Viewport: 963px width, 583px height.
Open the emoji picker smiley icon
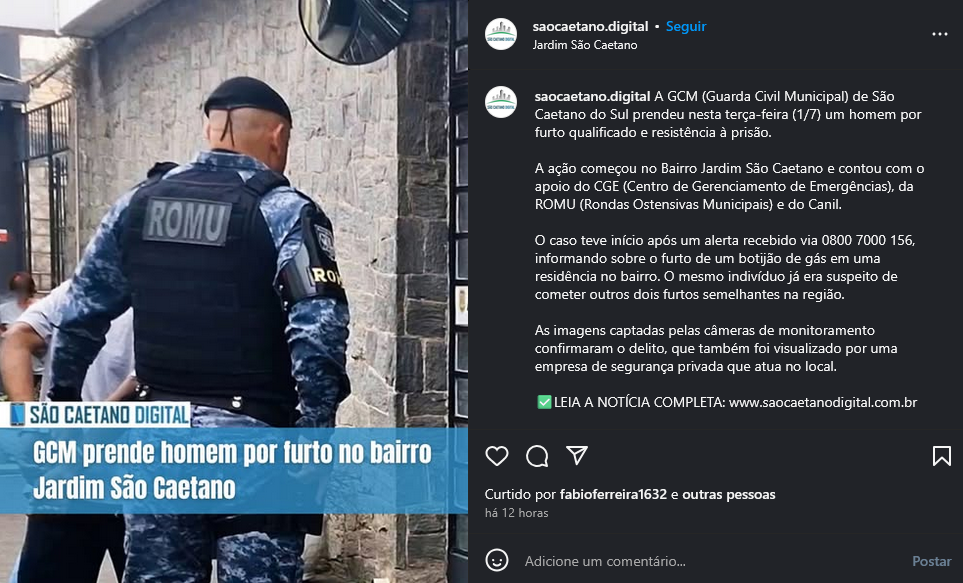click(497, 560)
